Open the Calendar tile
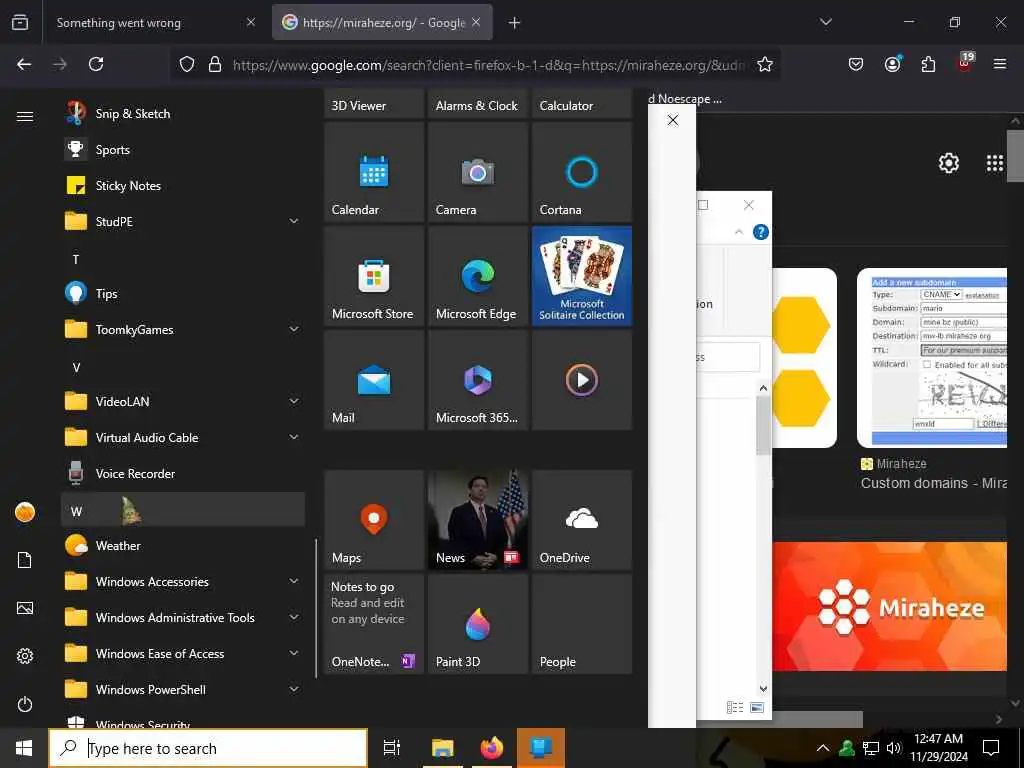The image size is (1024, 768). [374, 172]
